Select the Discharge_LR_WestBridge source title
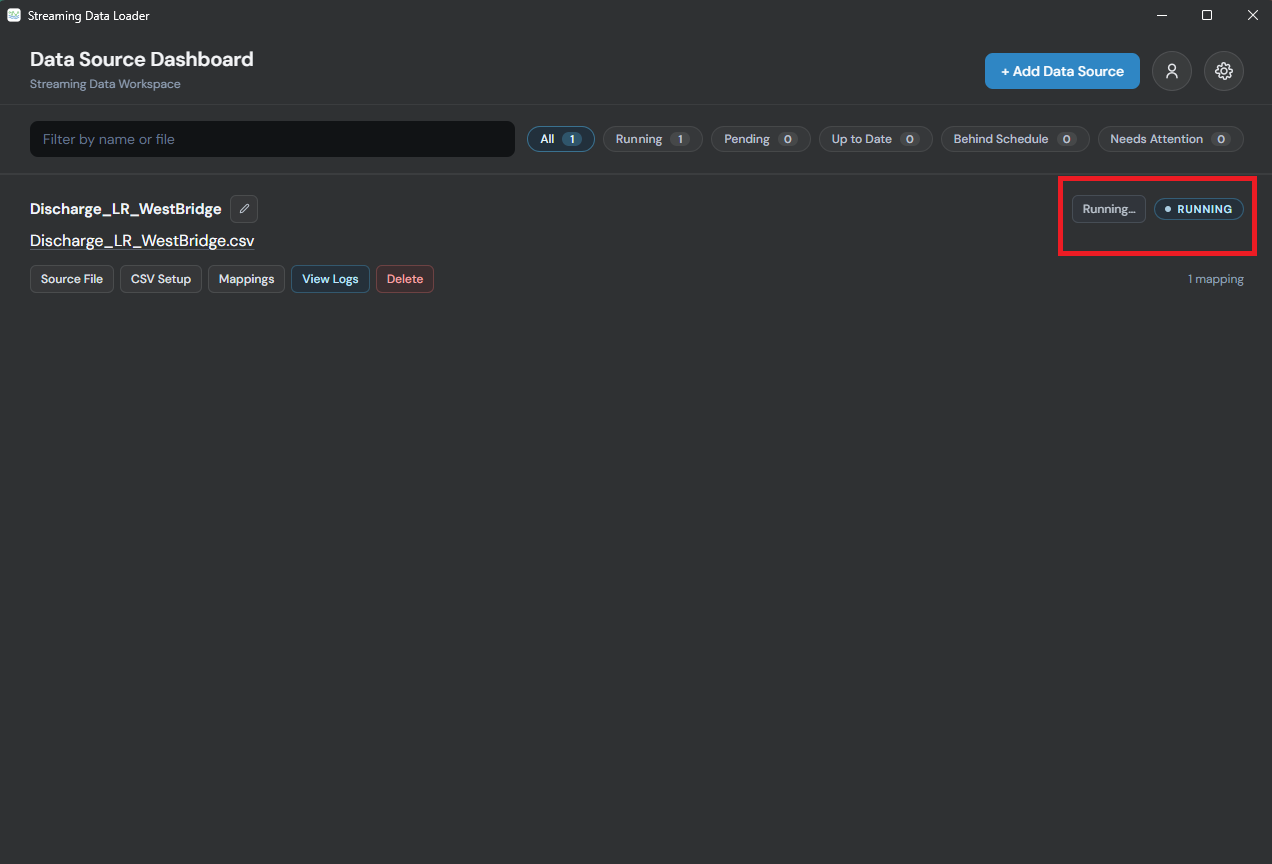This screenshot has height=864, width=1272. [x=126, y=209]
